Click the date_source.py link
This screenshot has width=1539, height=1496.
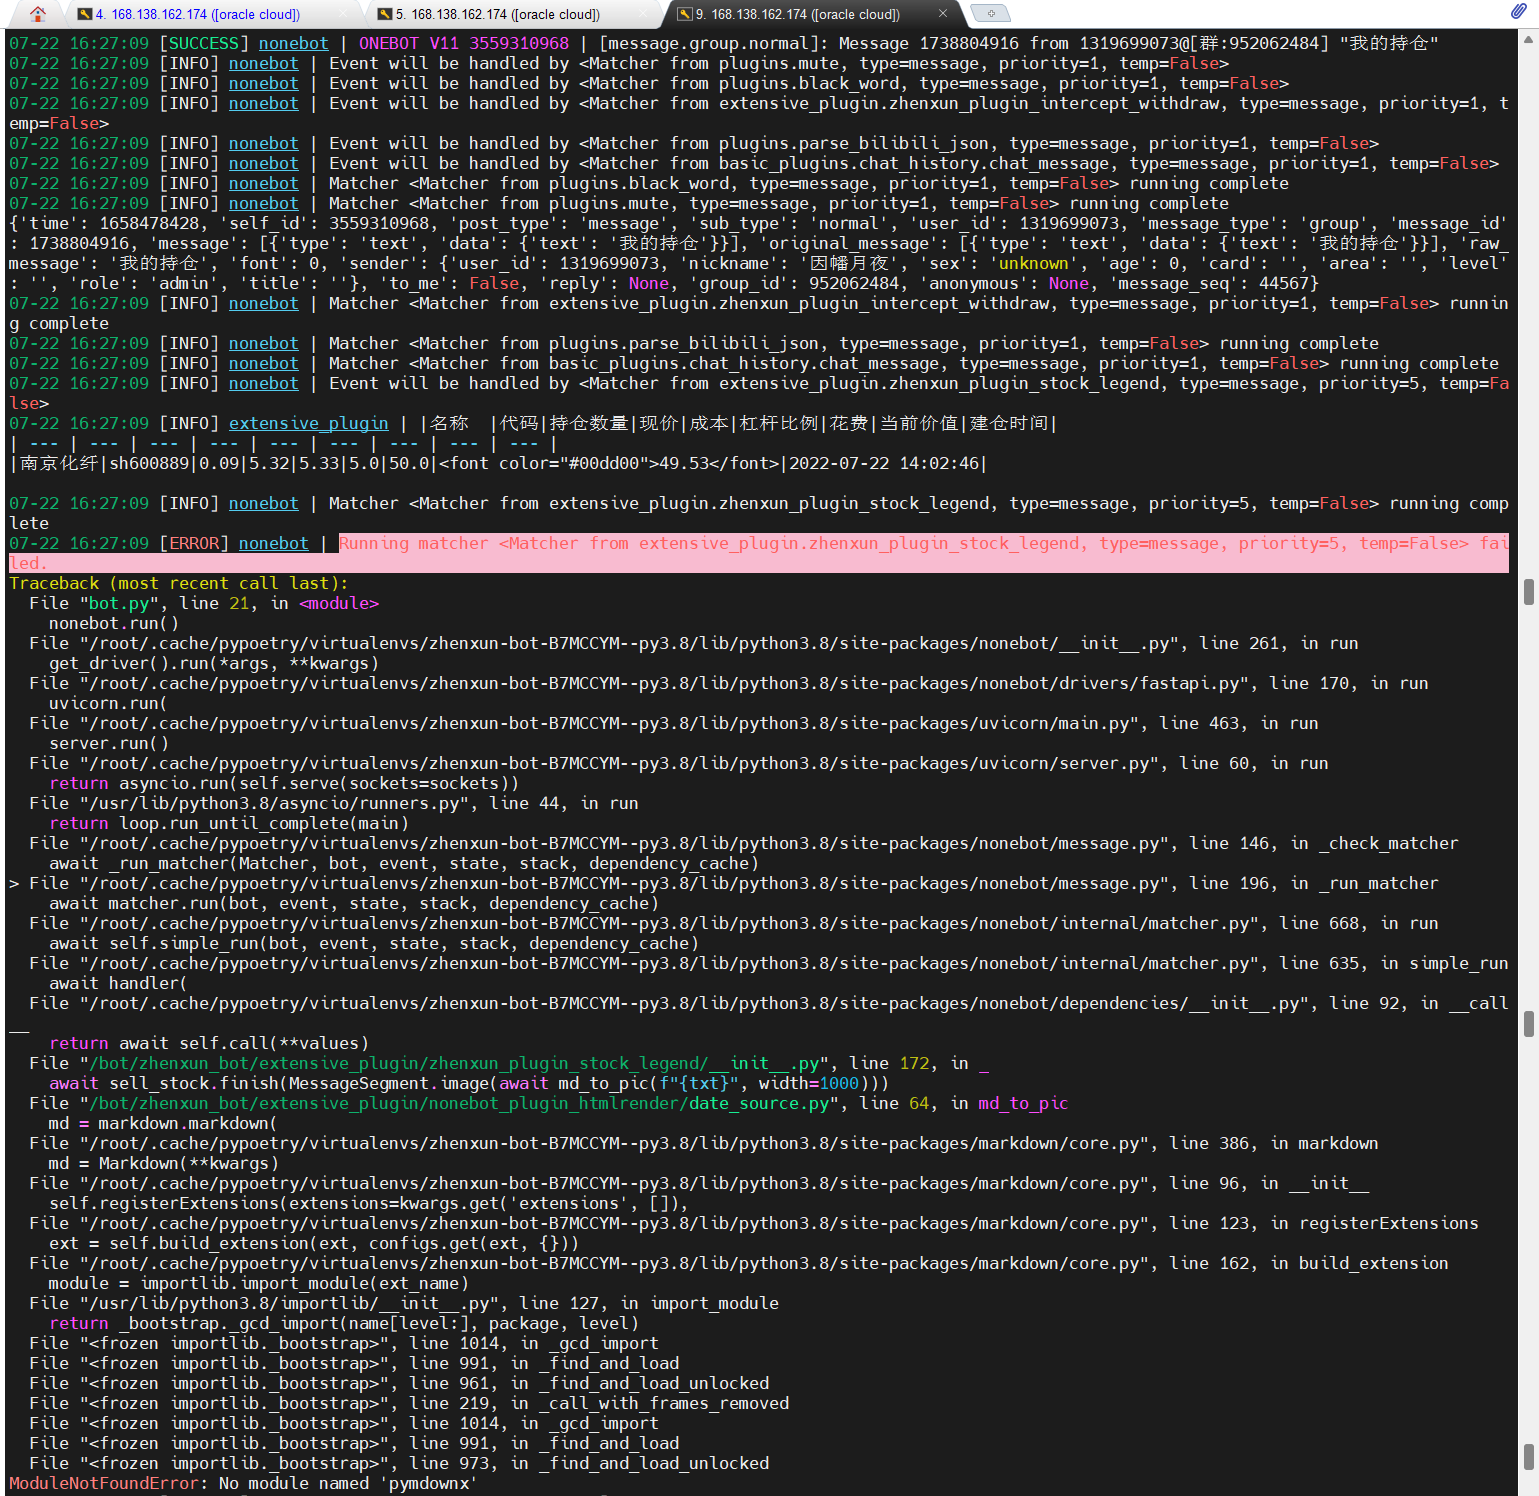point(758,1103)
